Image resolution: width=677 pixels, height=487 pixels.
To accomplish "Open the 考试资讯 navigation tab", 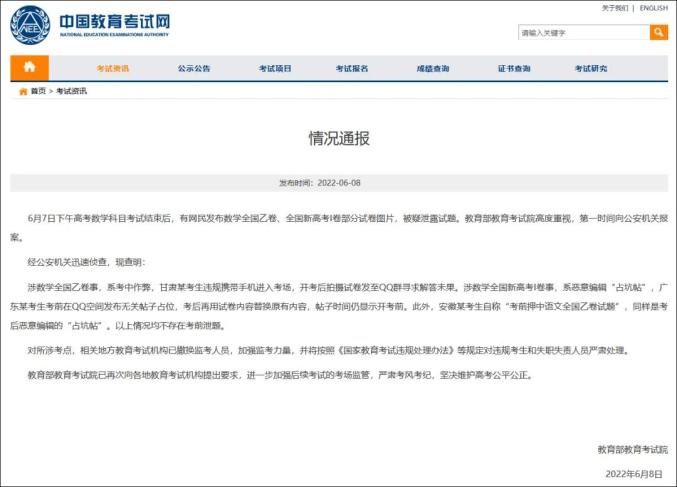I will tap(113, 68).
